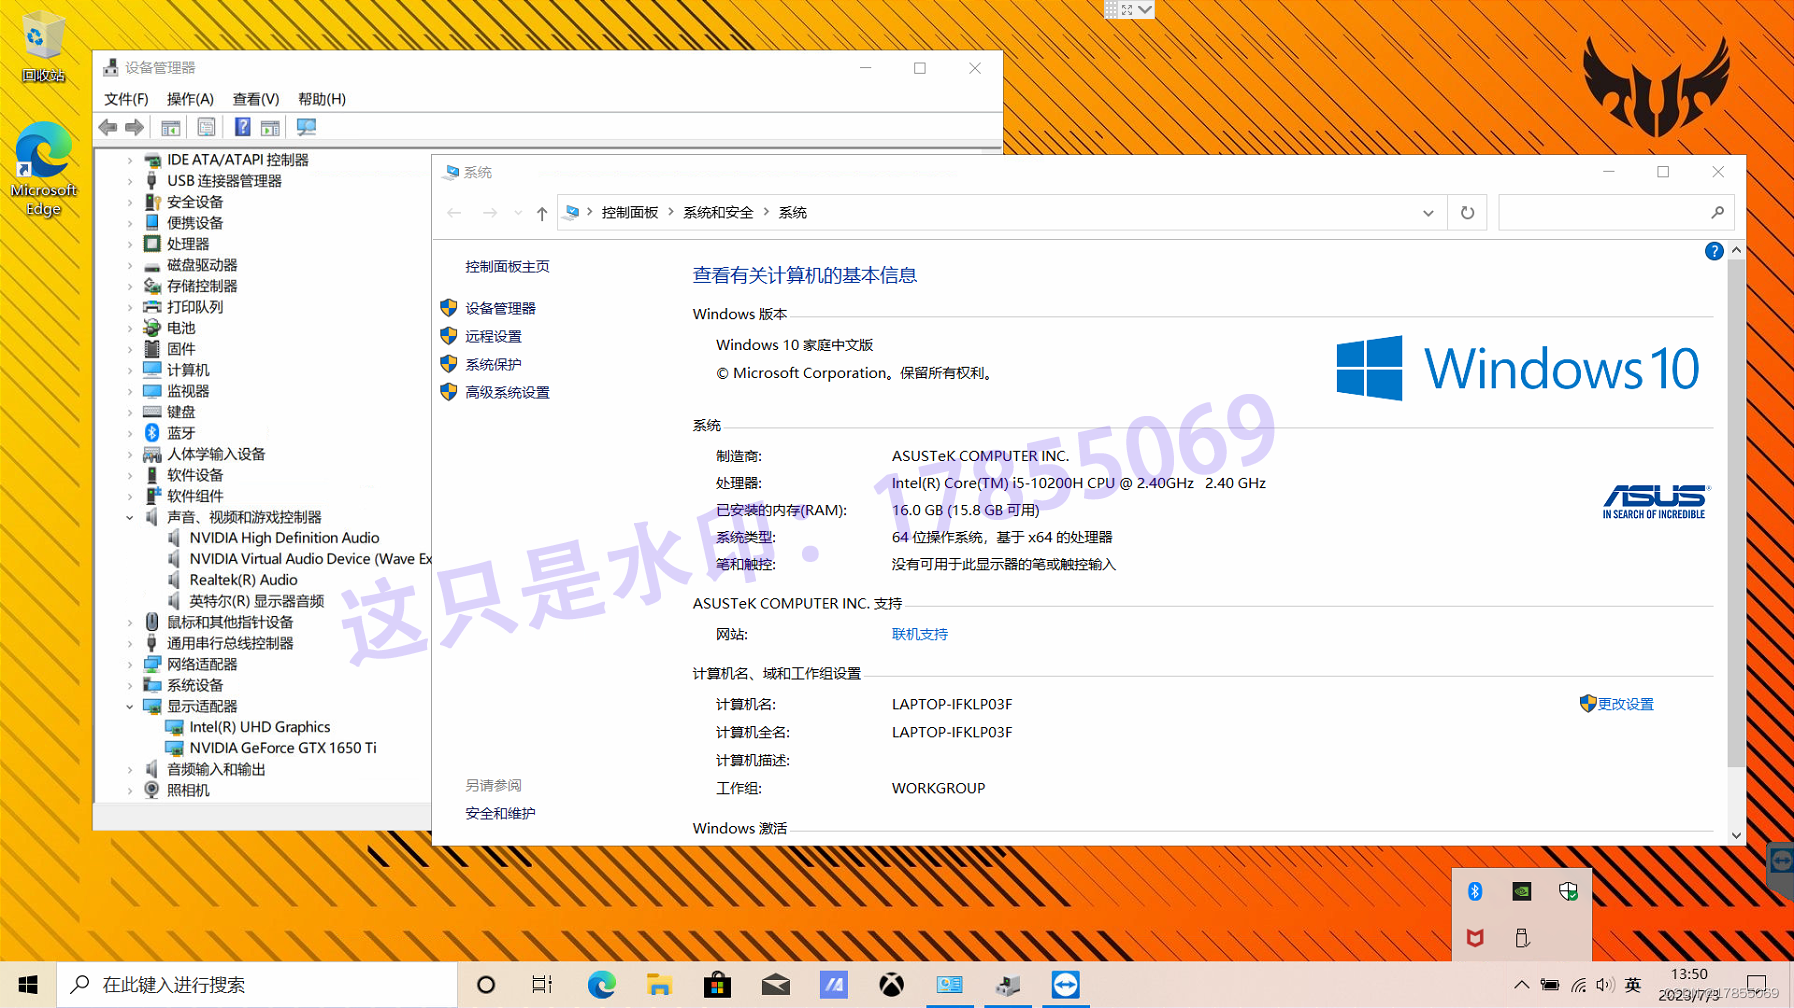Click the Cortana circle on the taskbar

coord(486,985)
